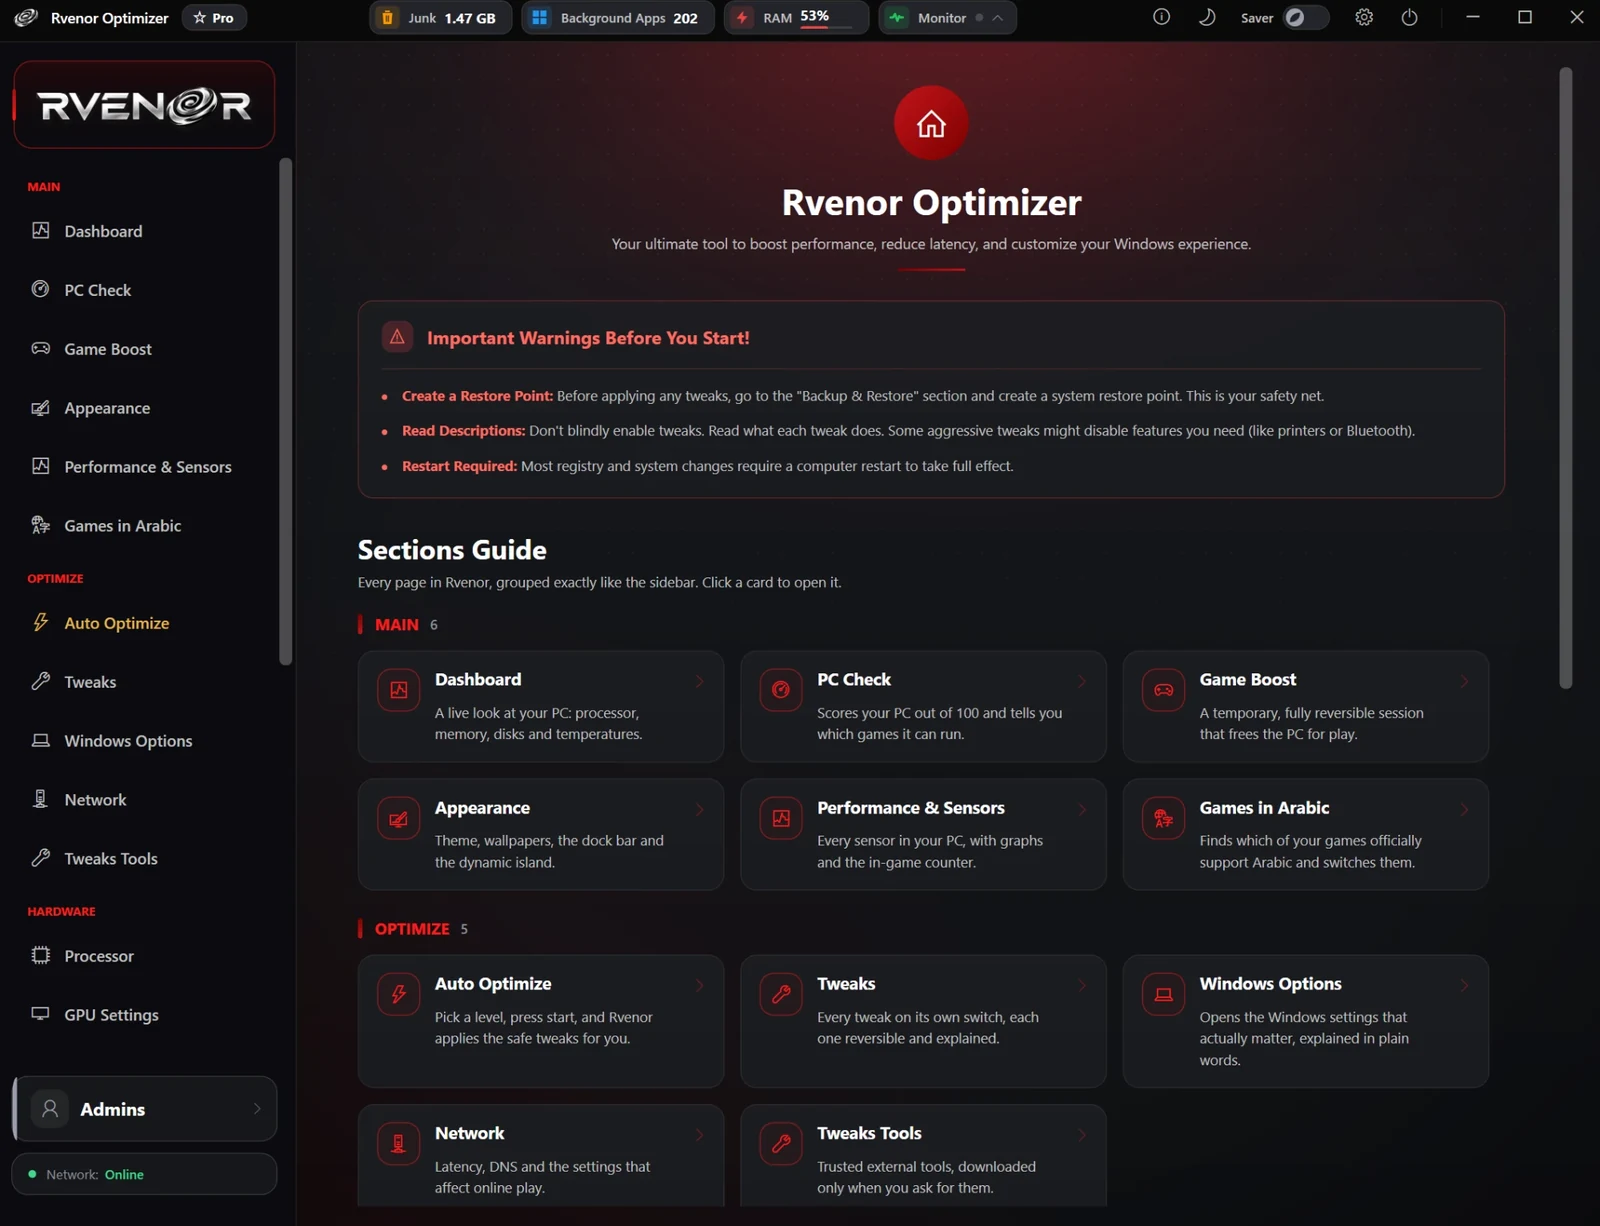The height and width of the screenshot is (1226, 1600).
Task: Expand the Monitor dropdown in title bar
Action: (997, 18)
